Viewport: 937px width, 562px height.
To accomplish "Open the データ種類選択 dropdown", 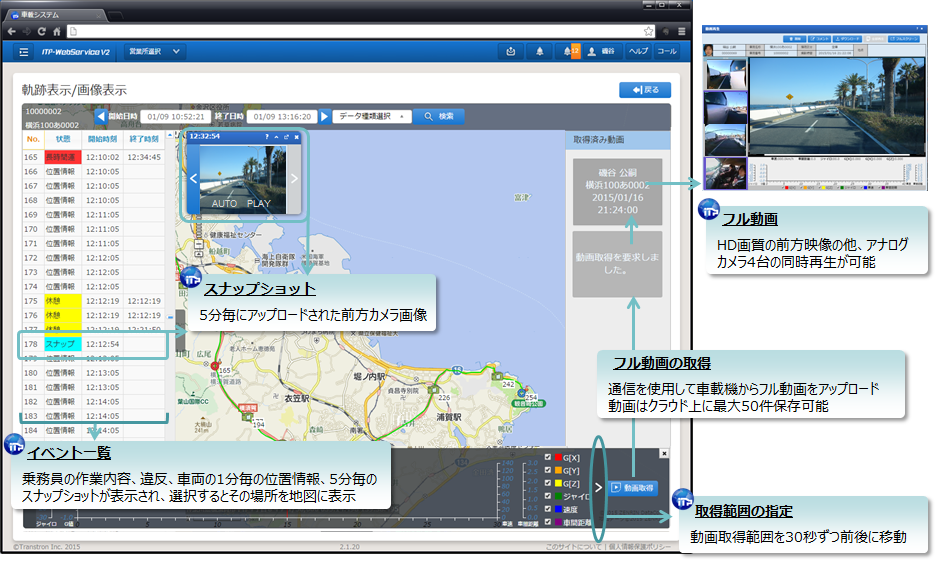I will (371, 116).
